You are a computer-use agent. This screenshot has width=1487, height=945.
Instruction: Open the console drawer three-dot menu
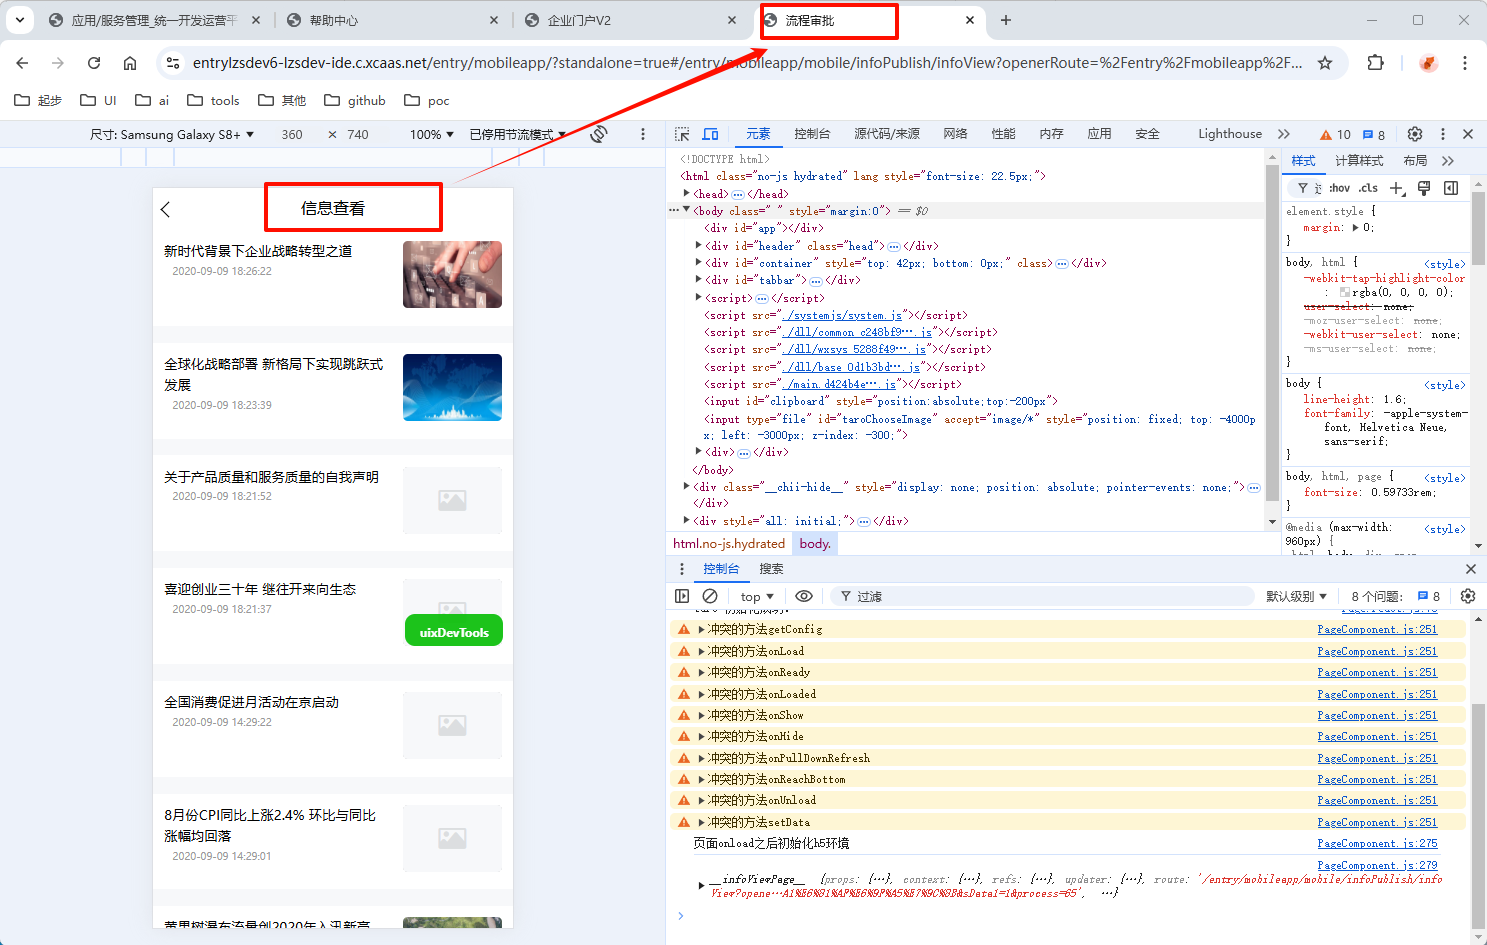[x=682, y=569]
